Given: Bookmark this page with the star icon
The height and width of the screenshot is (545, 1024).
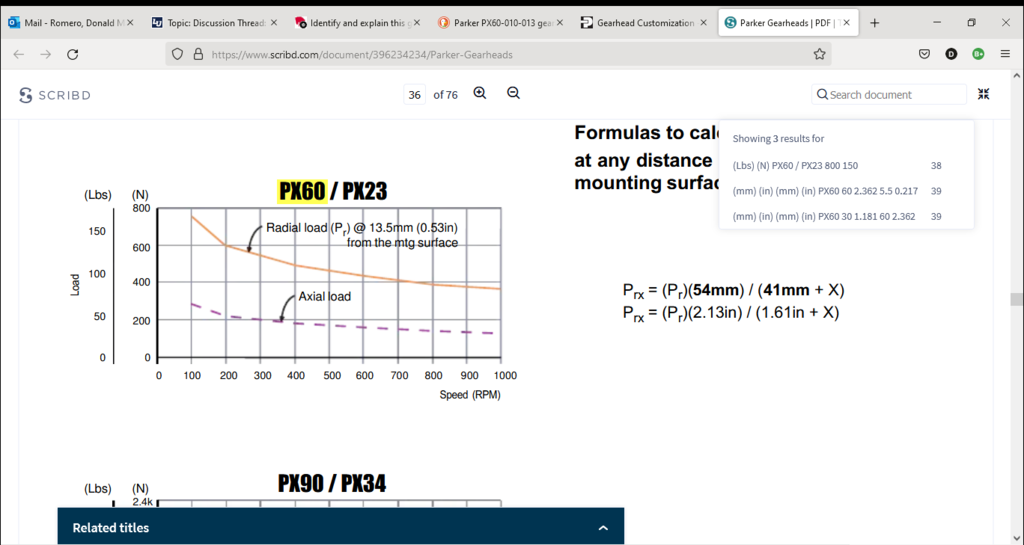Looking at the screenshot, I should pos(819,54).
